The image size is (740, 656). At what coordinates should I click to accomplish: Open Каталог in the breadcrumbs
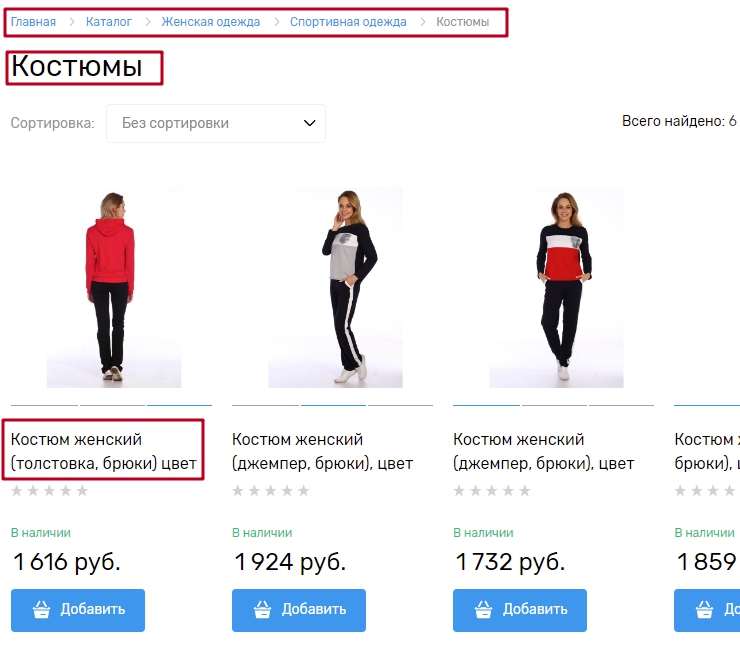tap(109, 22)
